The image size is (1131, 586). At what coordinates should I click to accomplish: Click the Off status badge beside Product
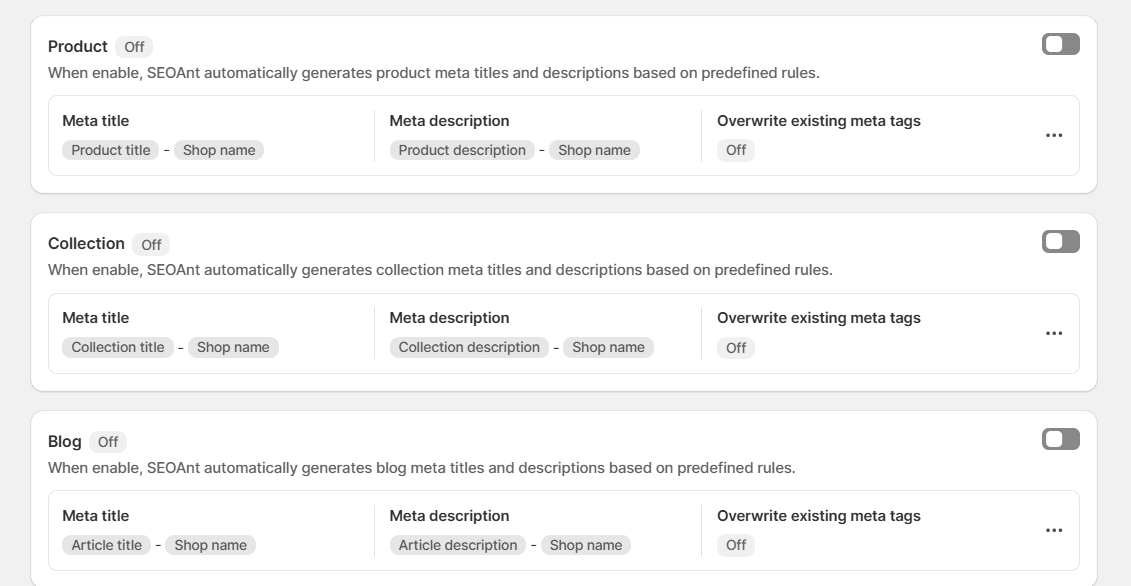[134, 47]
